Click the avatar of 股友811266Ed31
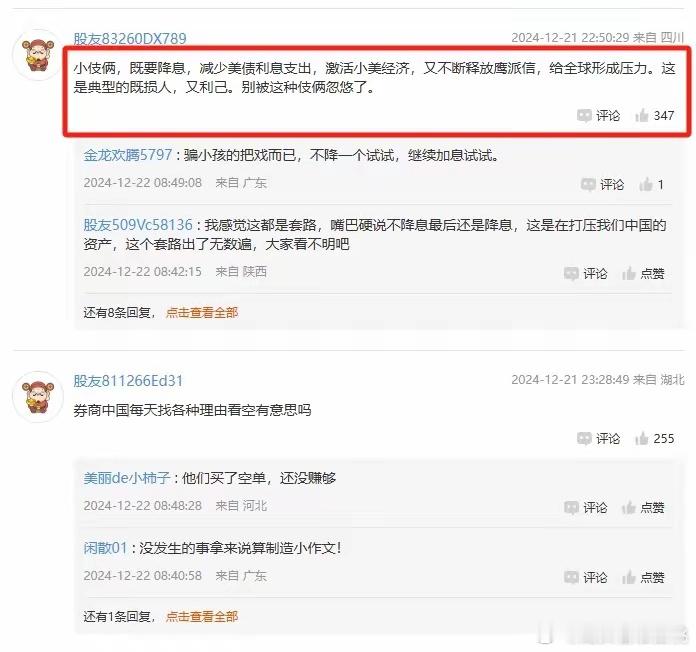The width and height of the screenshot is (696, 652). (x=38, y=397)
